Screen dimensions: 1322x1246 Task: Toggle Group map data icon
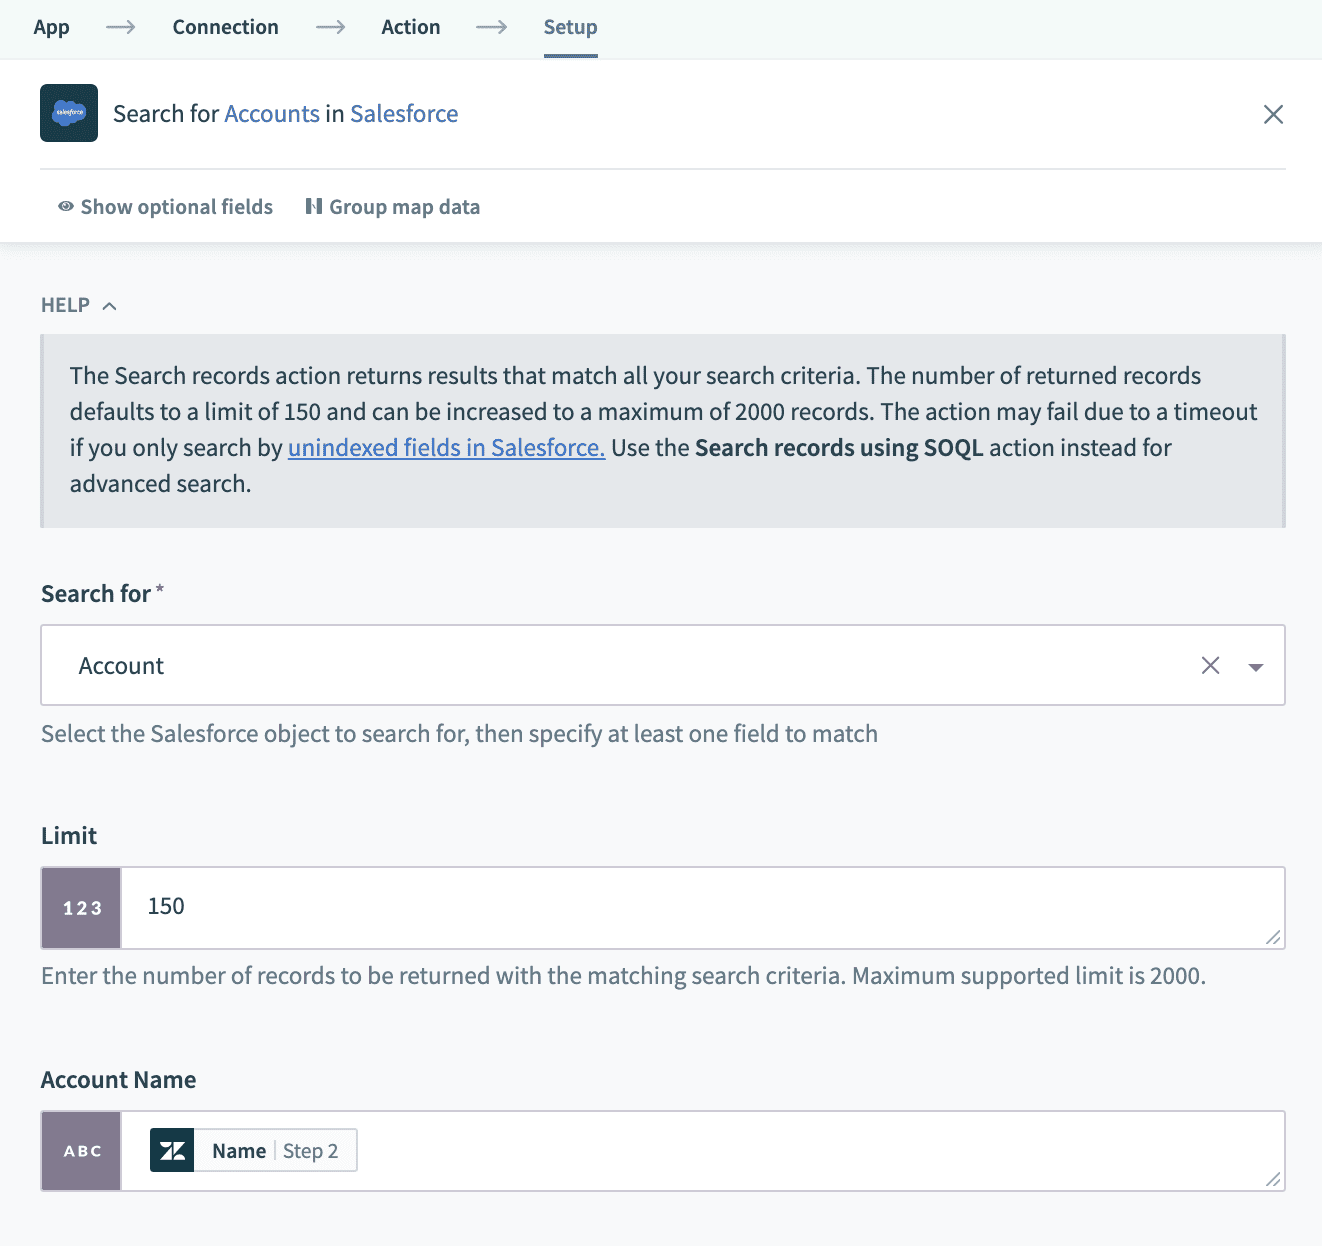tap(314, 207)
